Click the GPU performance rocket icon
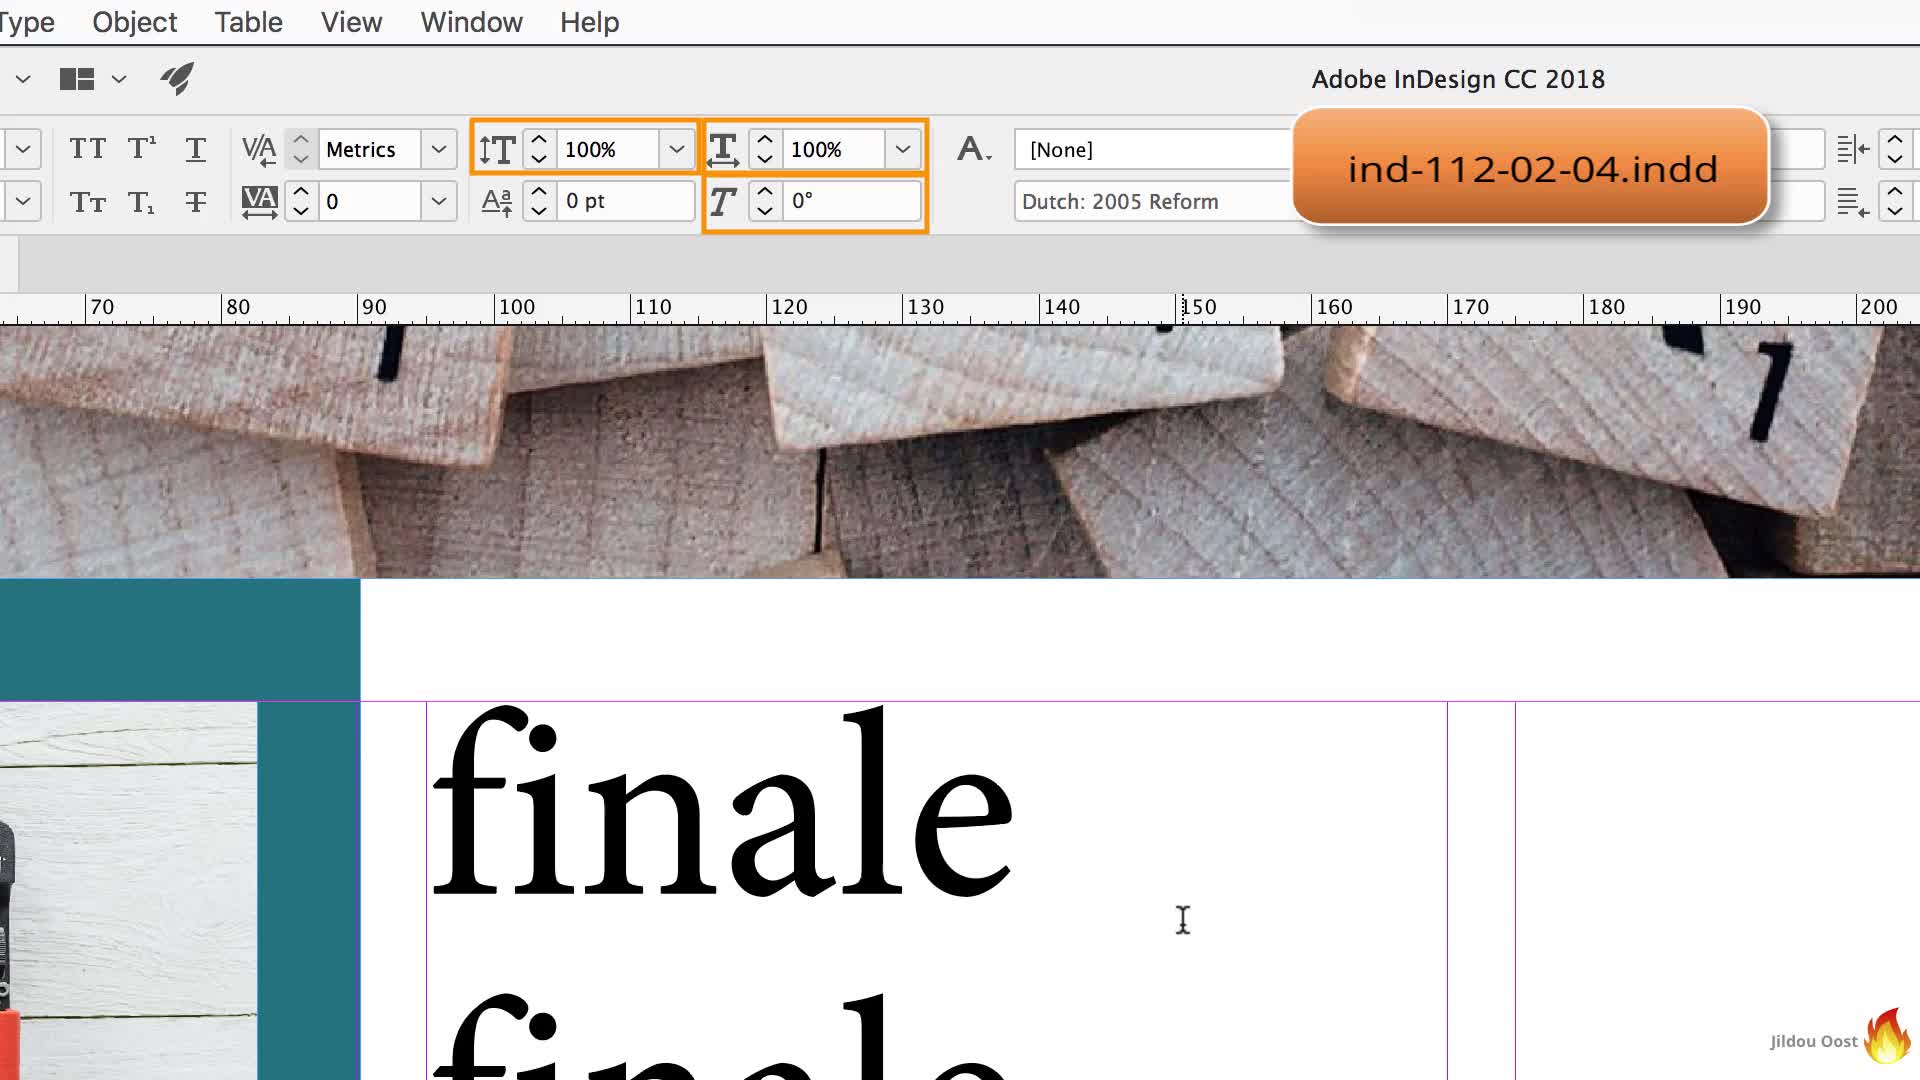Viewport: 1920px width, 1080px height. [177, 79]
